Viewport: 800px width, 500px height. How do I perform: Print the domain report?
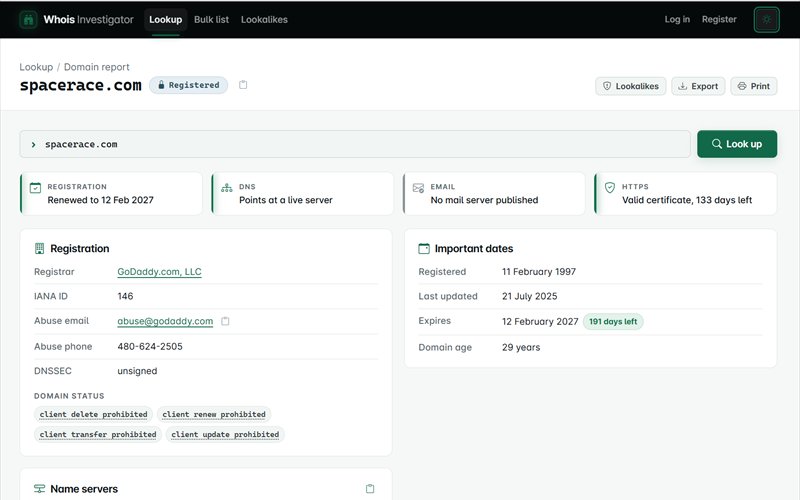tap(754, 86)
